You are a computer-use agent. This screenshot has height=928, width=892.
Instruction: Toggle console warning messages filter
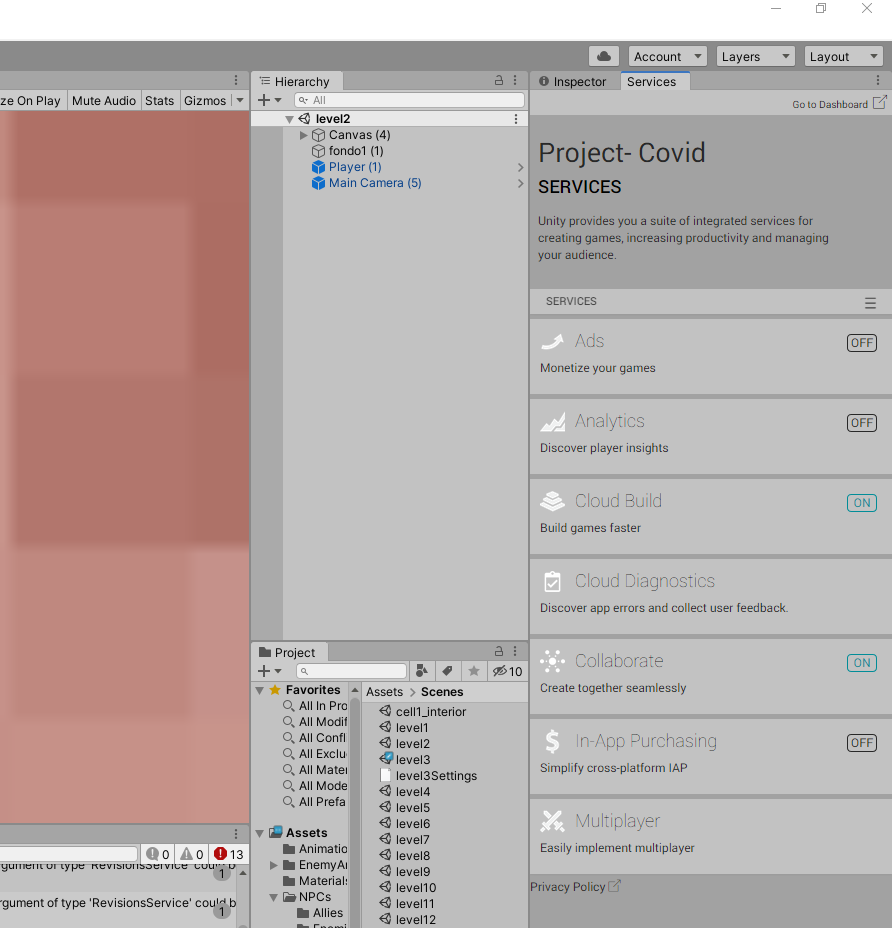(x=192, y=853)
